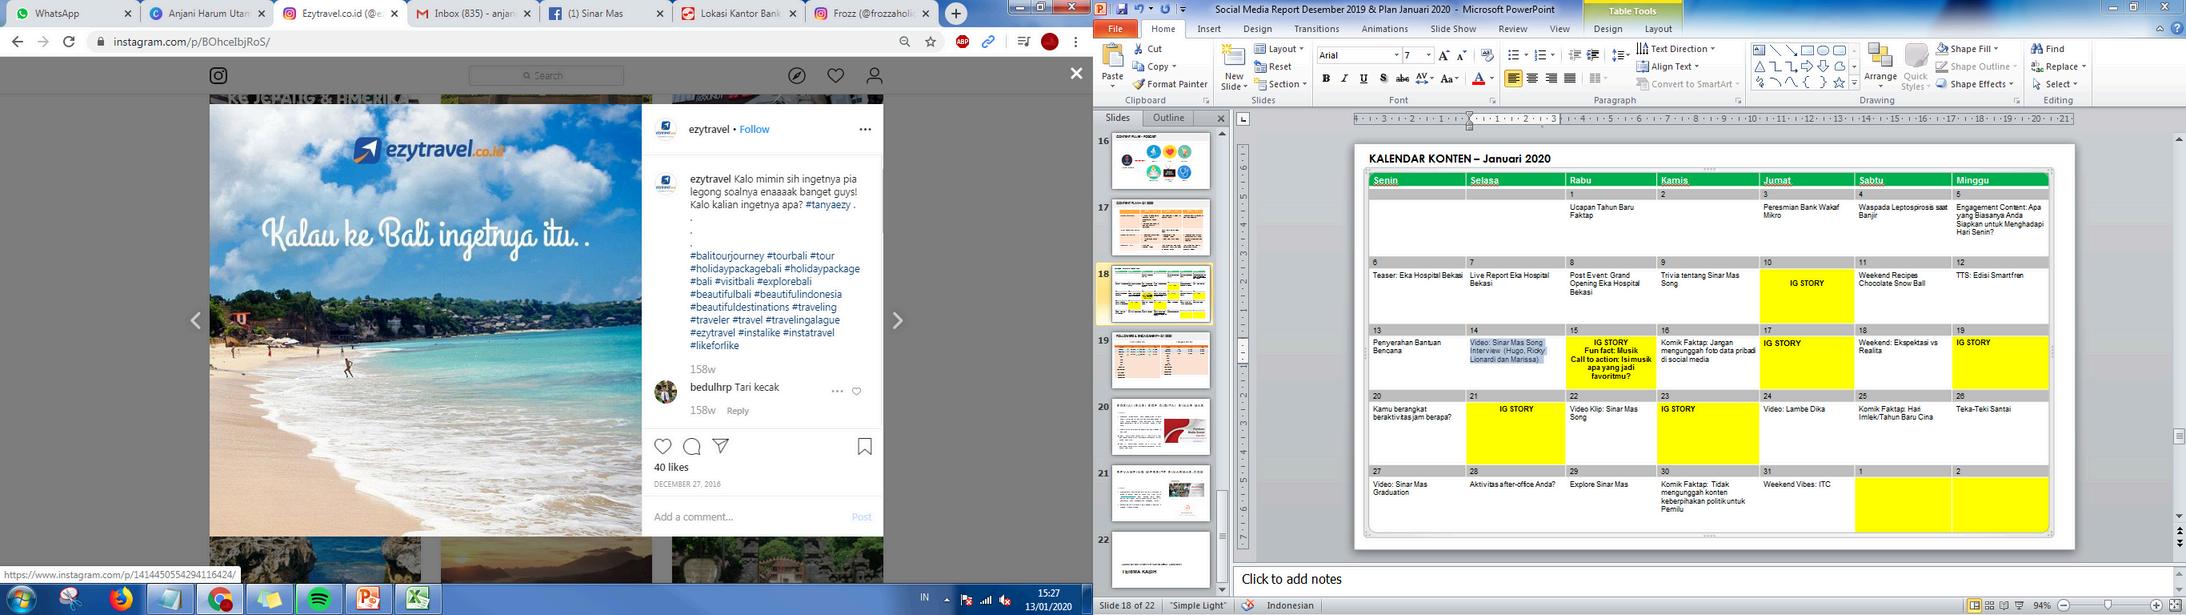Set Align Text Left in Paragraph group
The width and height of the screenshot is (2186, 615).
(1513, 78)
